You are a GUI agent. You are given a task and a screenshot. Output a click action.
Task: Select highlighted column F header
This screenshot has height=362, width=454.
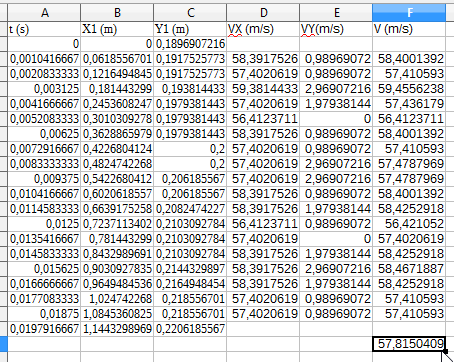point(409,13)
